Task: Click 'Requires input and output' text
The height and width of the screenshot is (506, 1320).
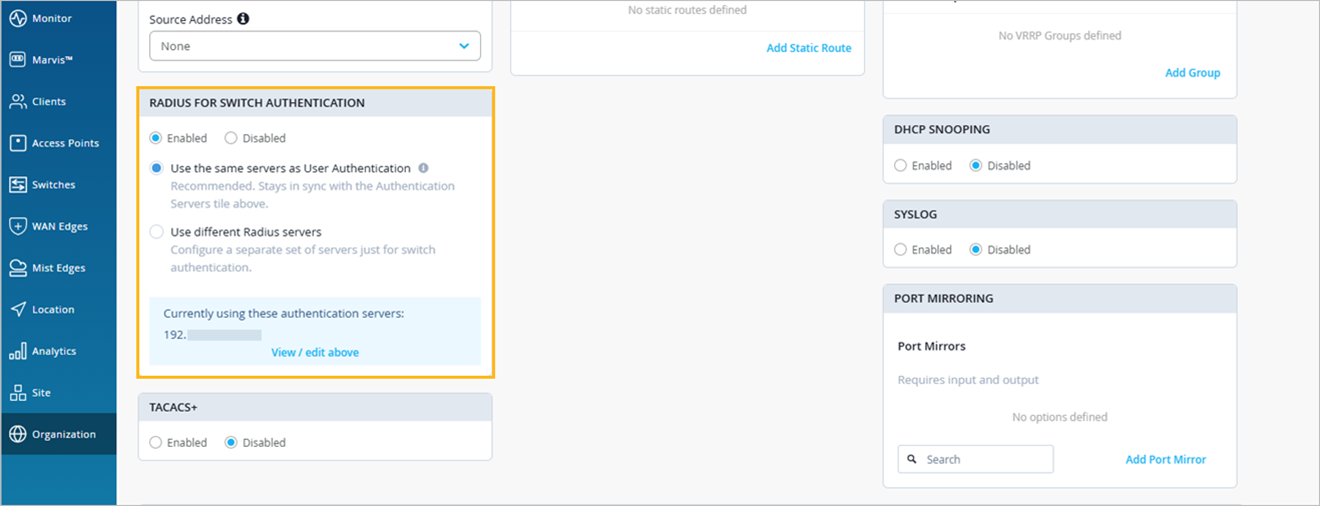Action: point(968,380)
